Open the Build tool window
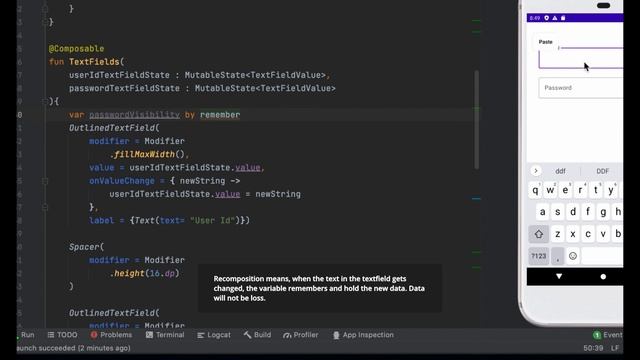640x360 pixels. click(x=257, y=335)
